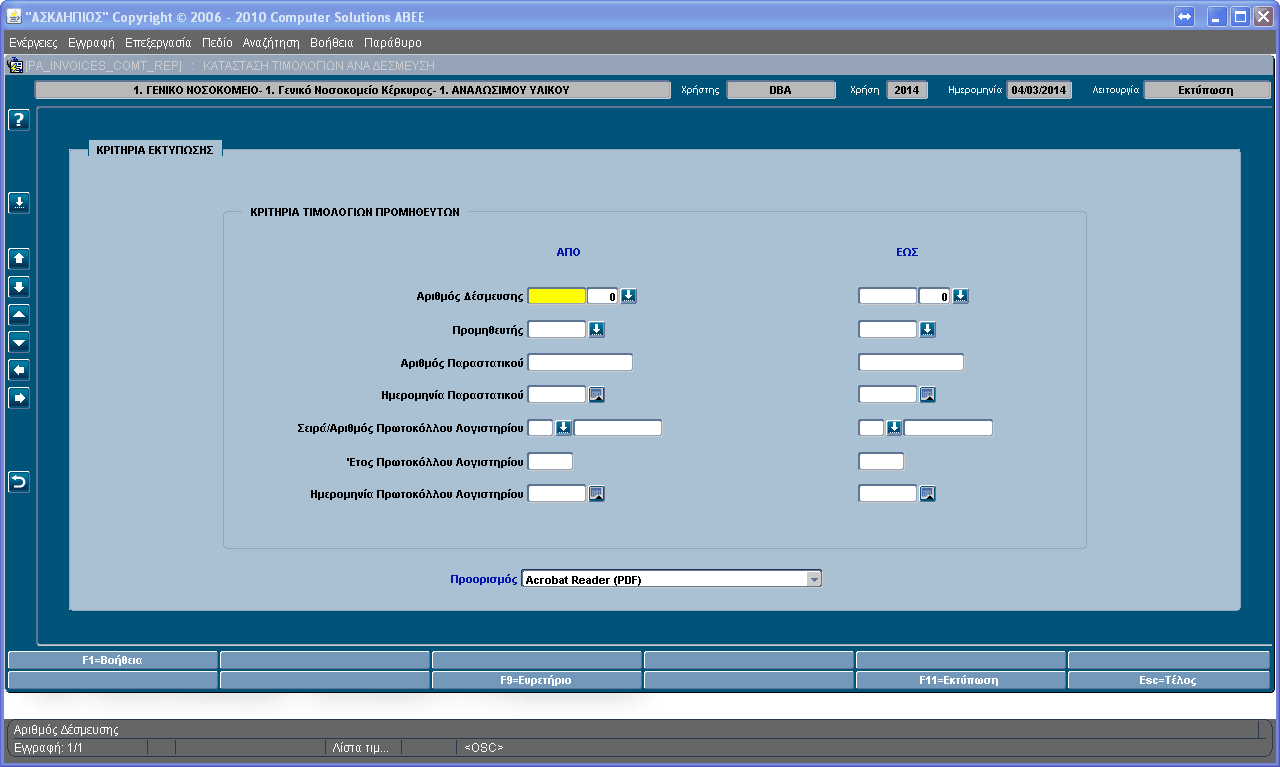Image resolution: width=1280 pixels, height=767 pixels.
Task: Open the Παράθυρο menu
Action: 393,43
